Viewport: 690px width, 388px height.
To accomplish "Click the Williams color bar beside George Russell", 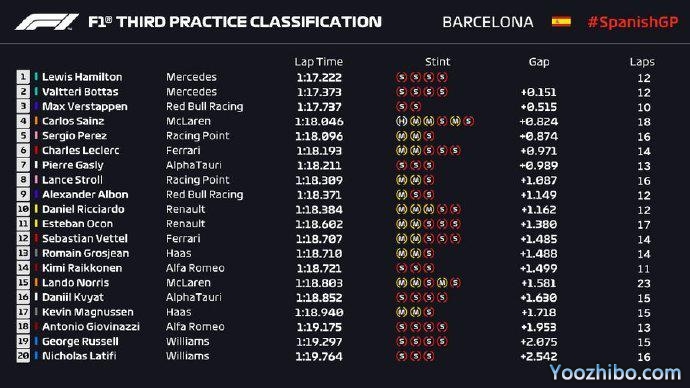I will click(x=36, y=341).
